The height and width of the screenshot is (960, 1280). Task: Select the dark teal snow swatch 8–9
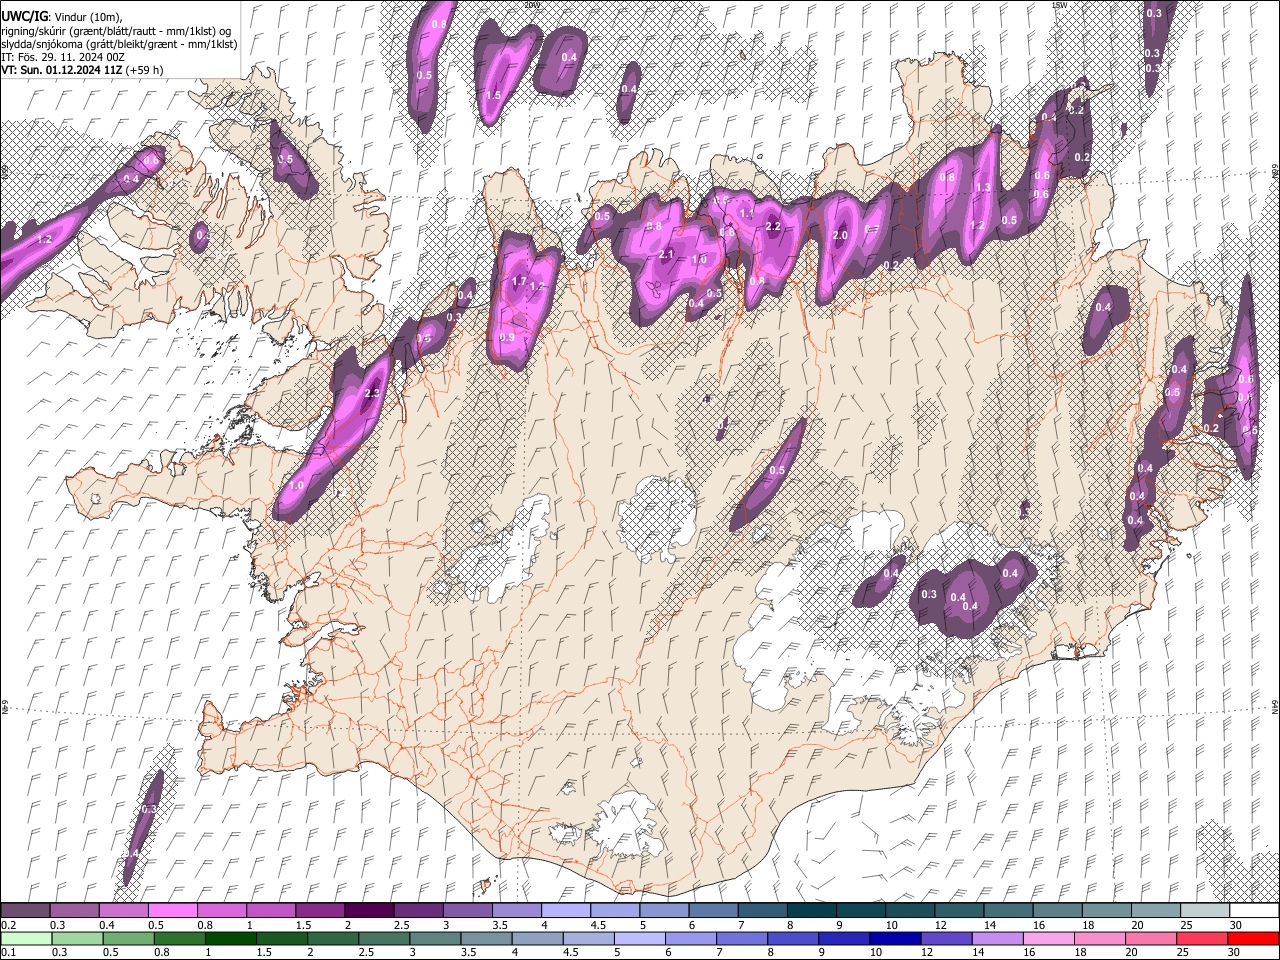click(x=812, y=911)
